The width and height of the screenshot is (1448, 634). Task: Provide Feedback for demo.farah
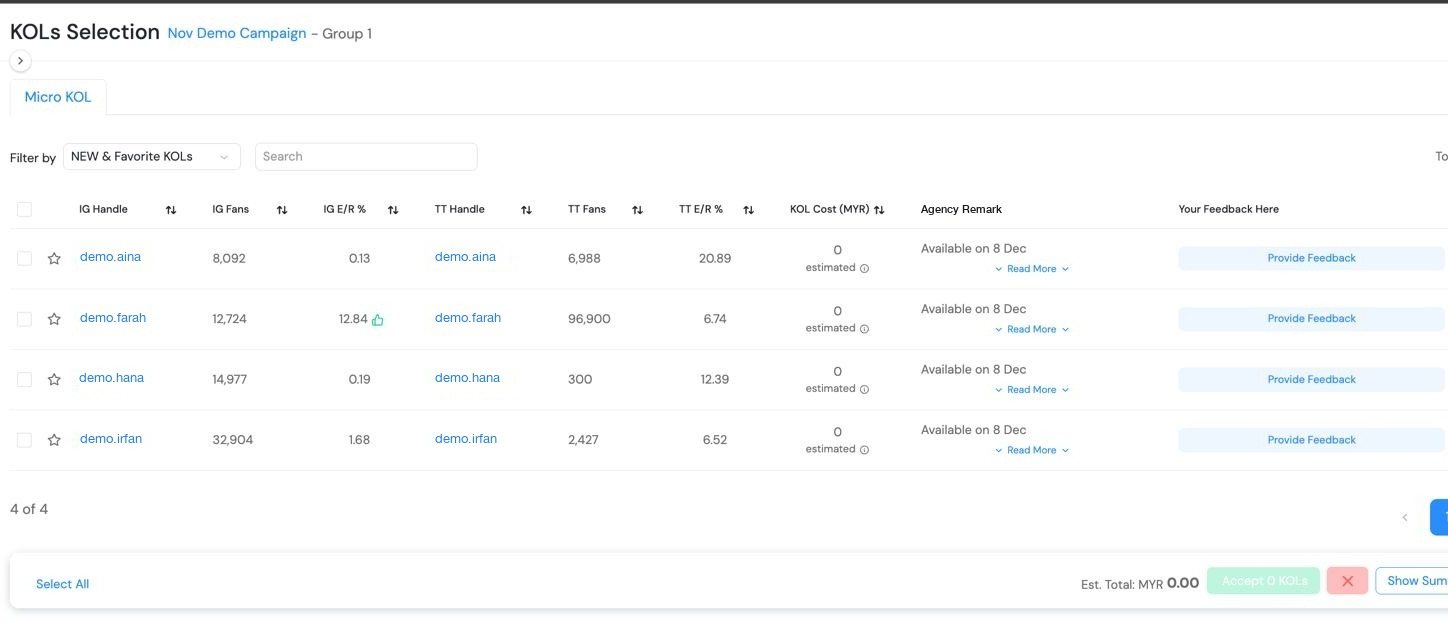coord(1311,319)
